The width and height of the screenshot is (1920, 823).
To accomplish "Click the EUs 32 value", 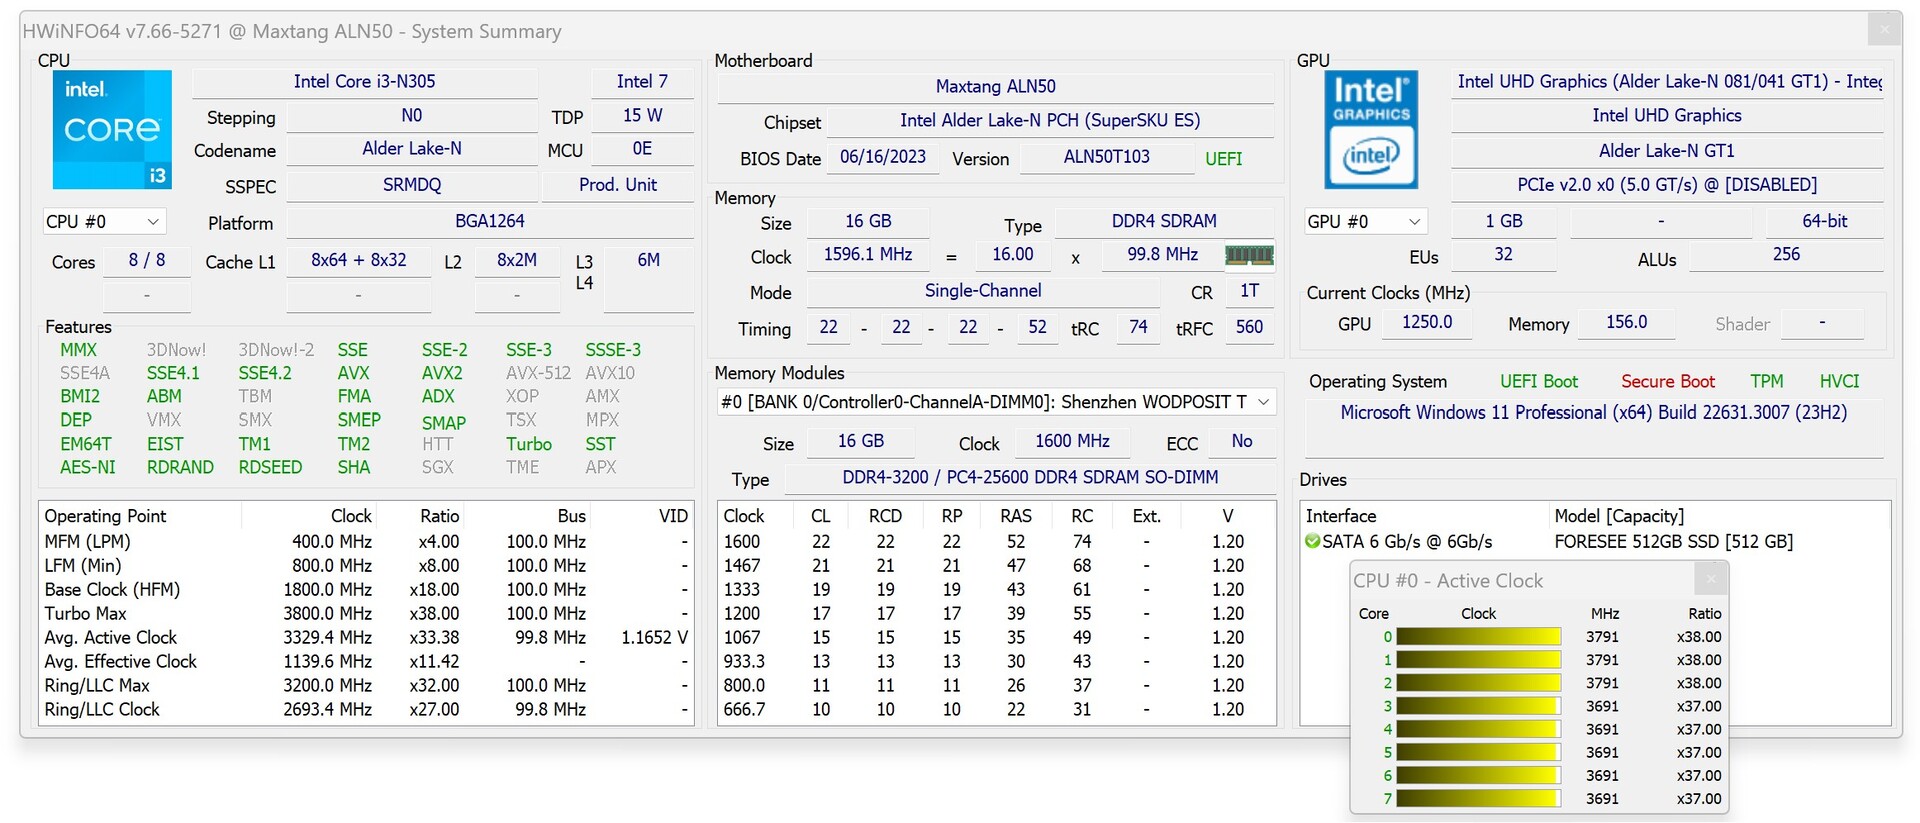I will point(1504,255).
